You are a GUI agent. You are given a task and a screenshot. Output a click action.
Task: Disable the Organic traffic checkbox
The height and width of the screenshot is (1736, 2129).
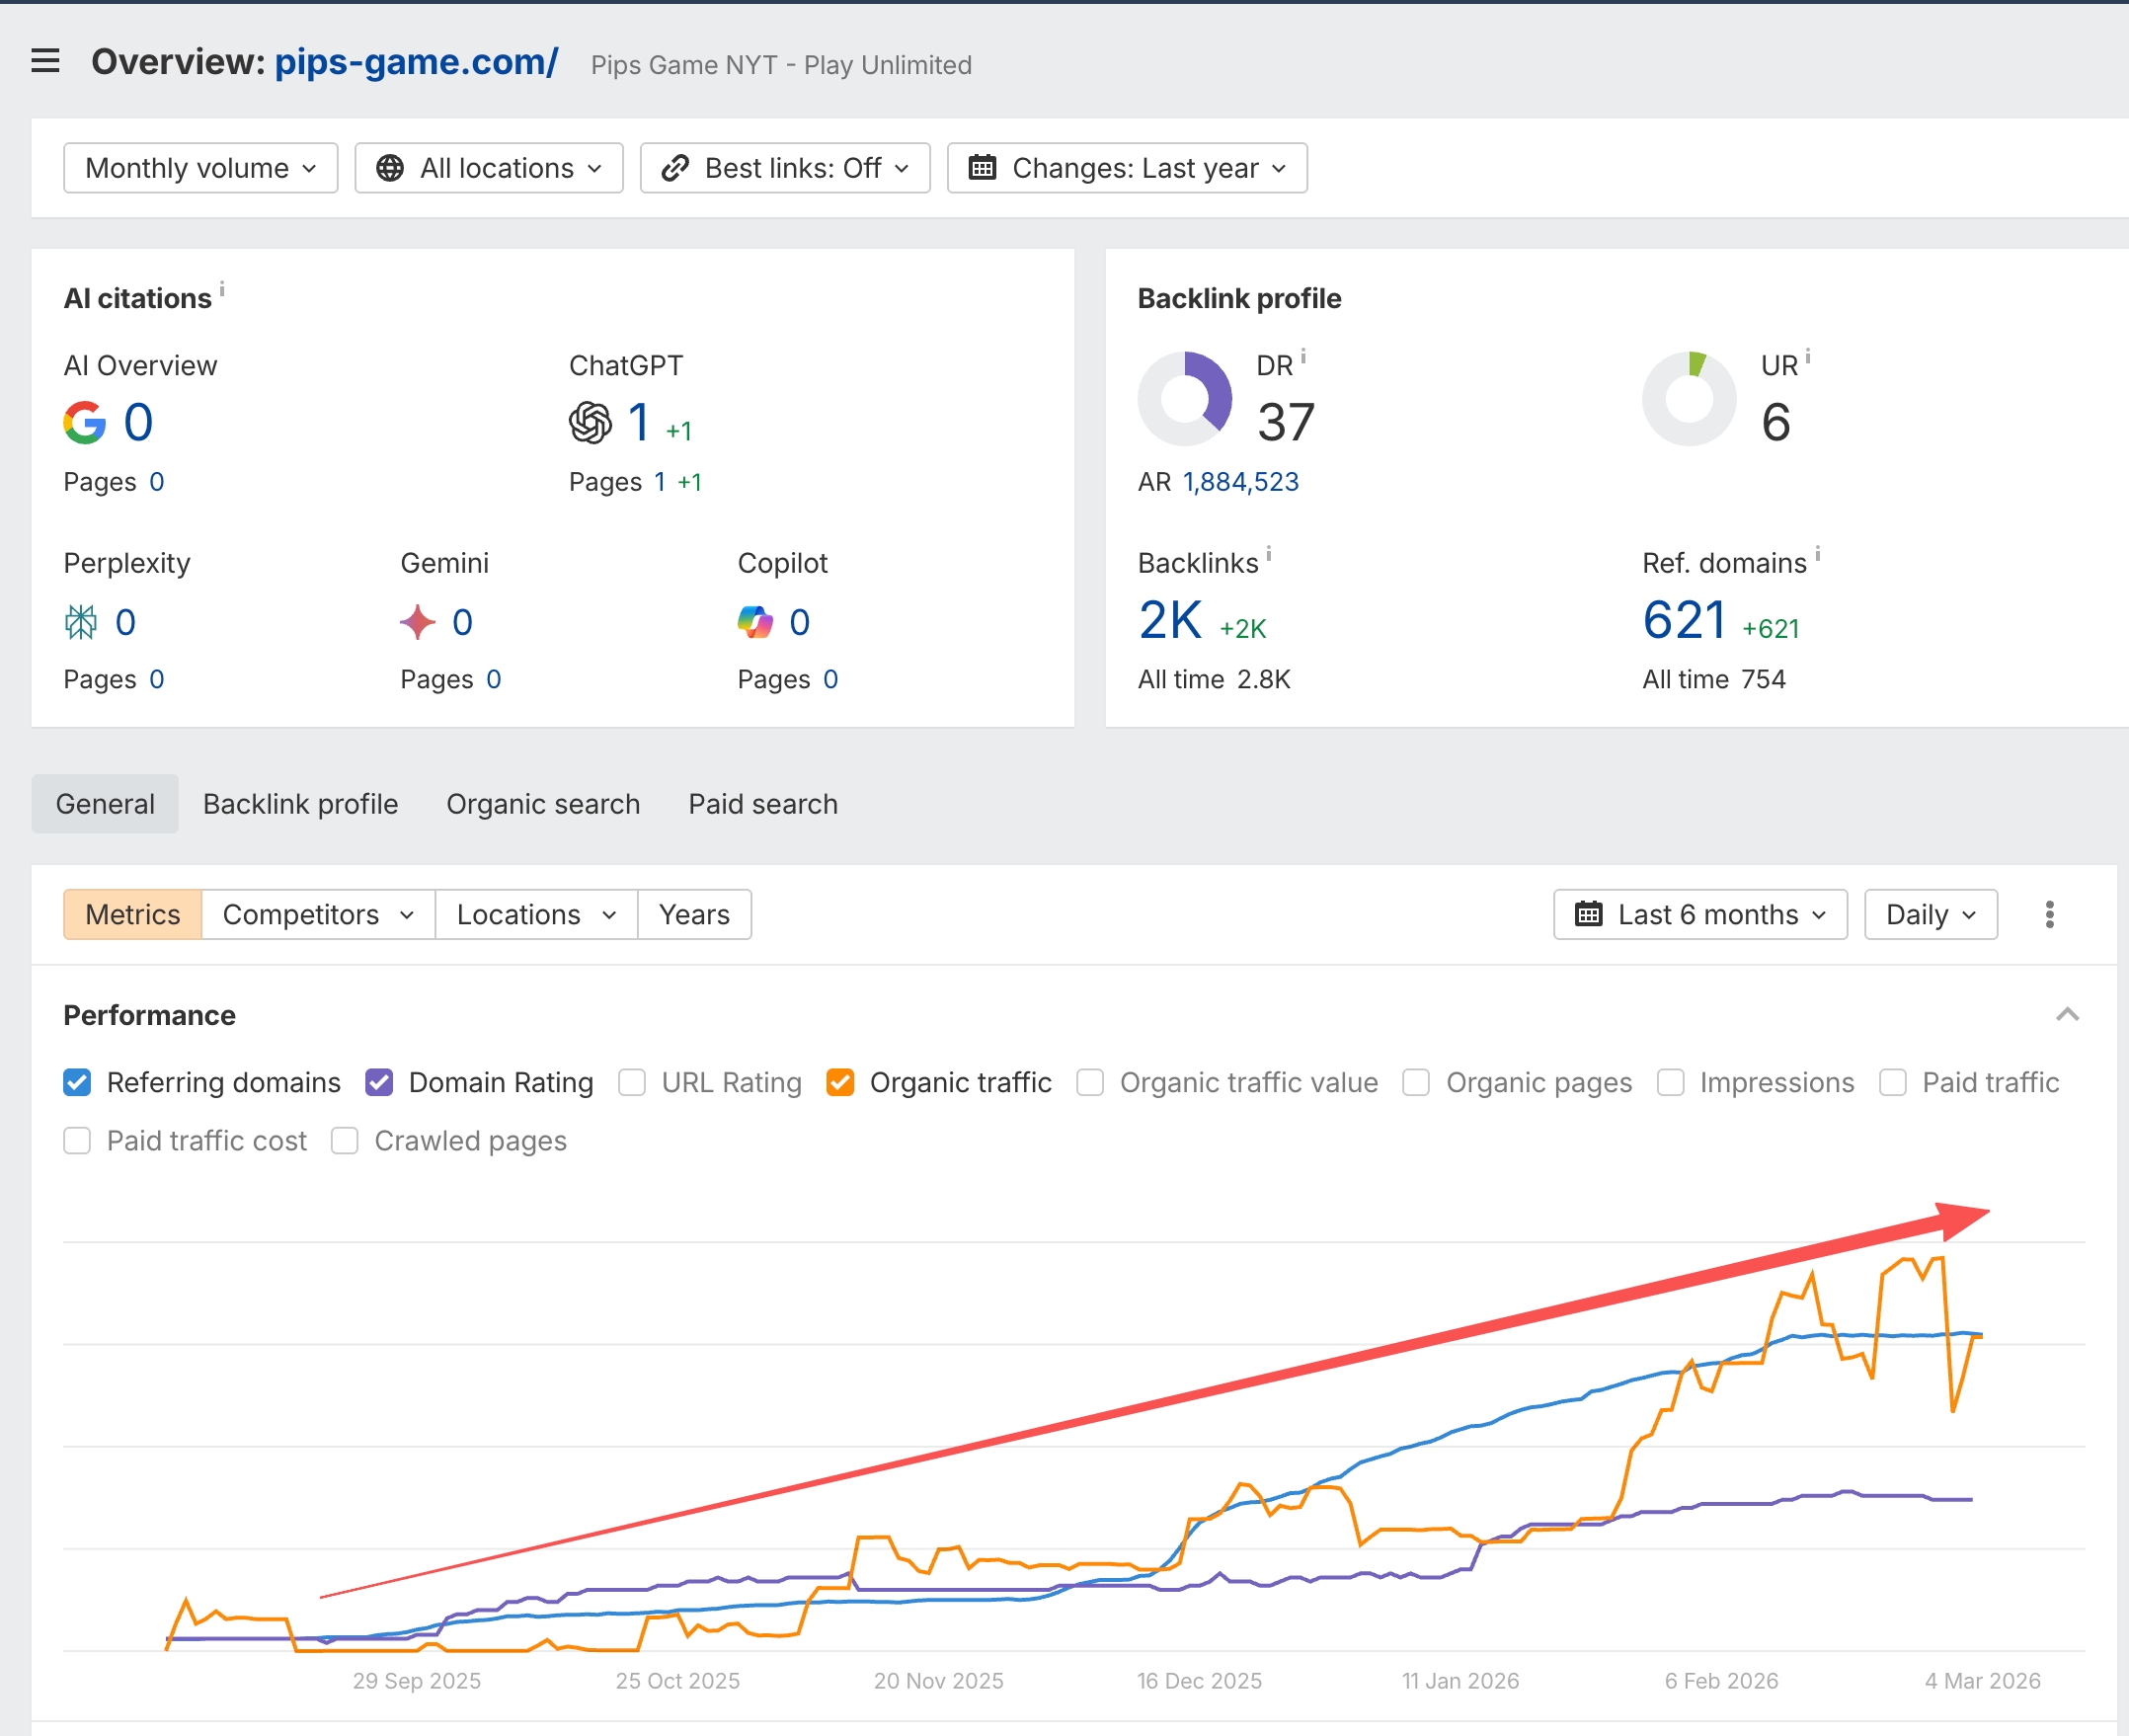pyautogui.click(x=840, y=1082)
